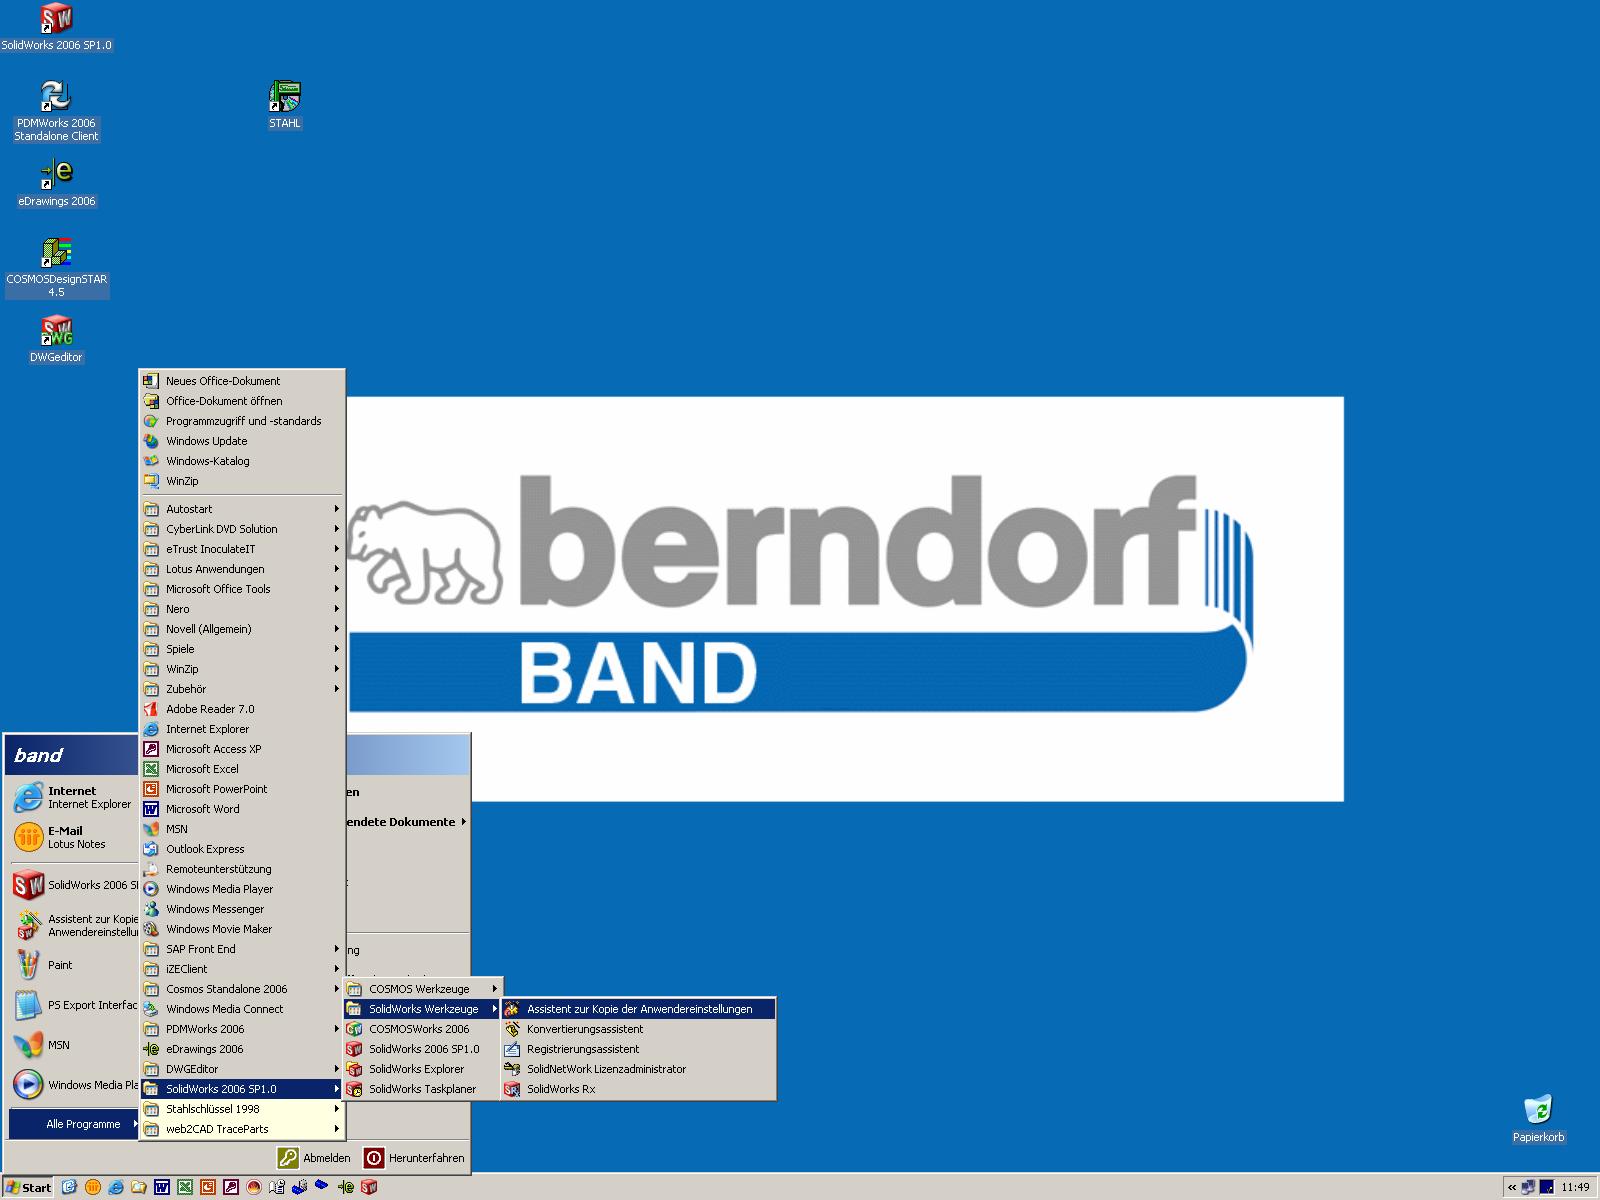Viewport: 1600px width, 1200px height.
Task: Click Office-Dokument öffnen
Action: [x=242, y=401]
